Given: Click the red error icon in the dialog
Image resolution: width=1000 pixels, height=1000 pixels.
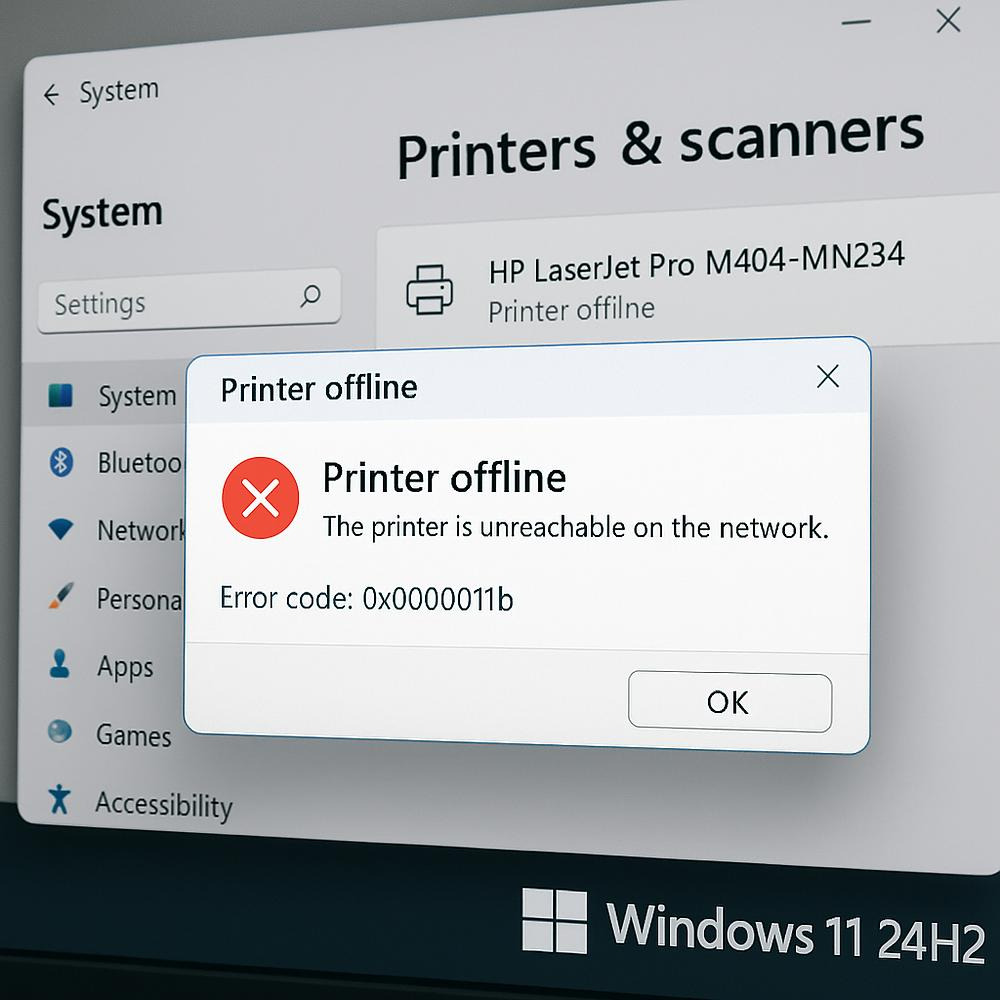Looking at the screenshot, I should (x=260, y=497).
